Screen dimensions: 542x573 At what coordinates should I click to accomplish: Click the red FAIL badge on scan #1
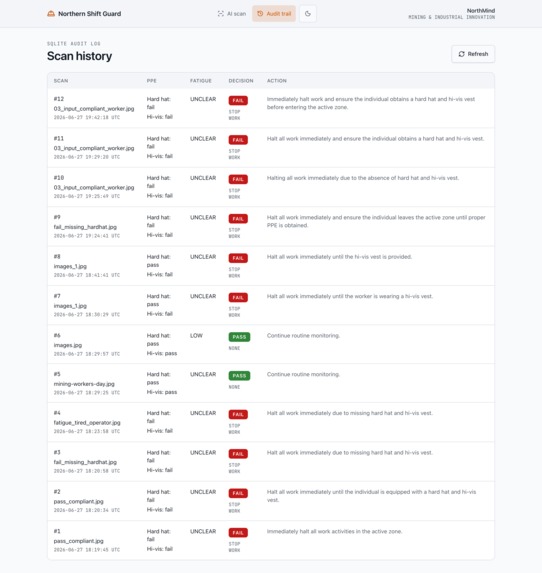238,533
